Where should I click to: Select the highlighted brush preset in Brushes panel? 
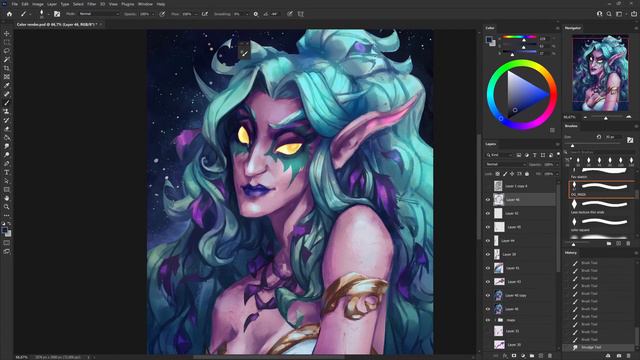pos(602,189)
